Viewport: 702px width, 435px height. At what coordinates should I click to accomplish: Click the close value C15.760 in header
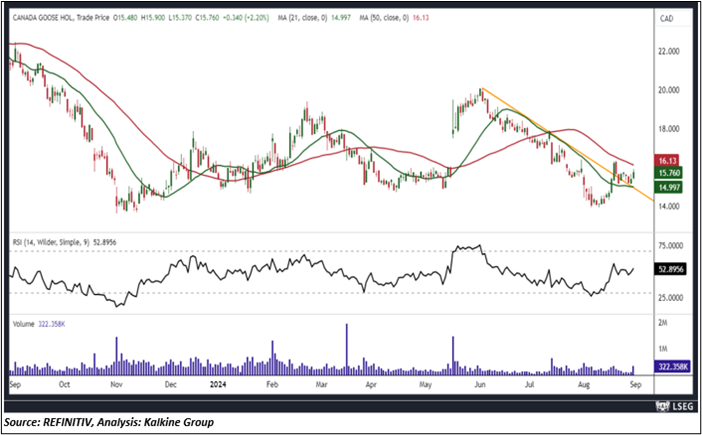click(x=206, y=18)
